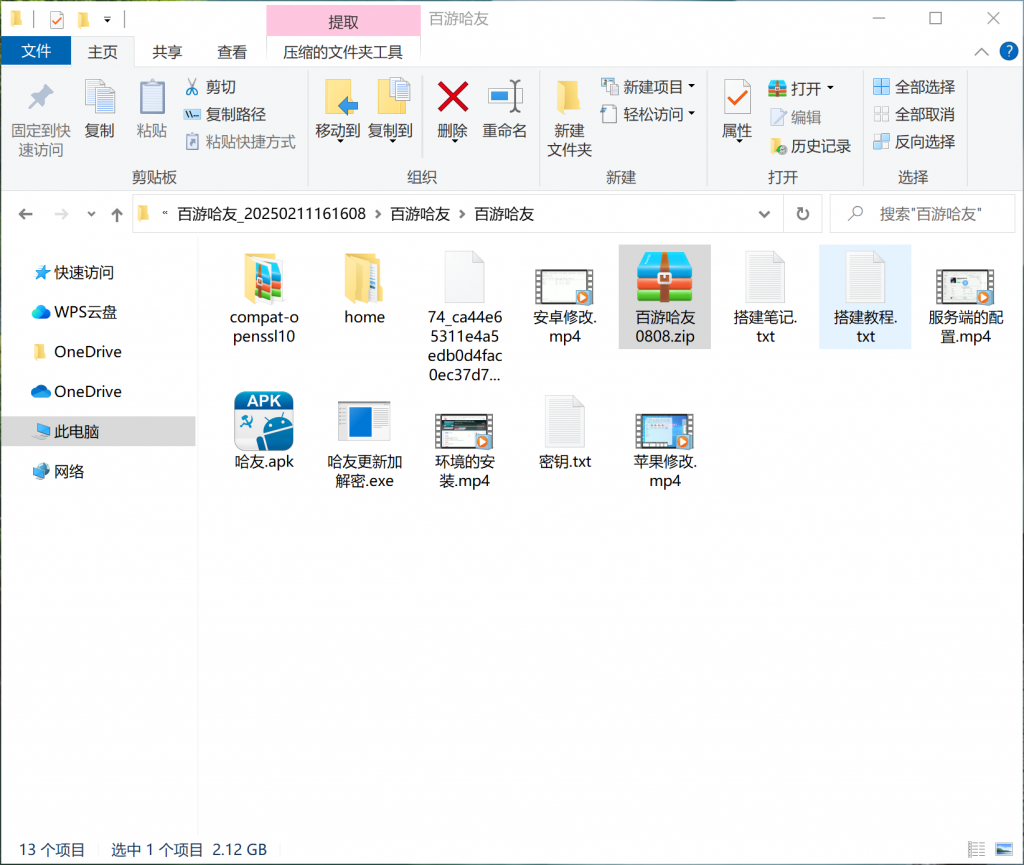Image resolution: width=1024 pixels, height=865 pixels.
Task: Expand the address bar history dropdown
Action: click(763, 213)
